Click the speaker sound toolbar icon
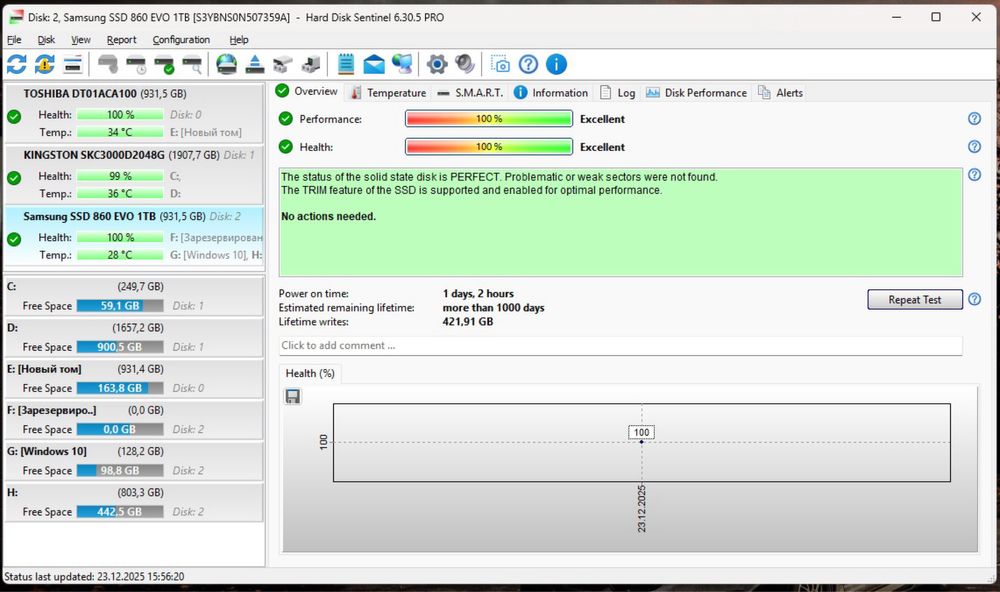Viewport: 1000px width, 592px height. pos(465,64)
